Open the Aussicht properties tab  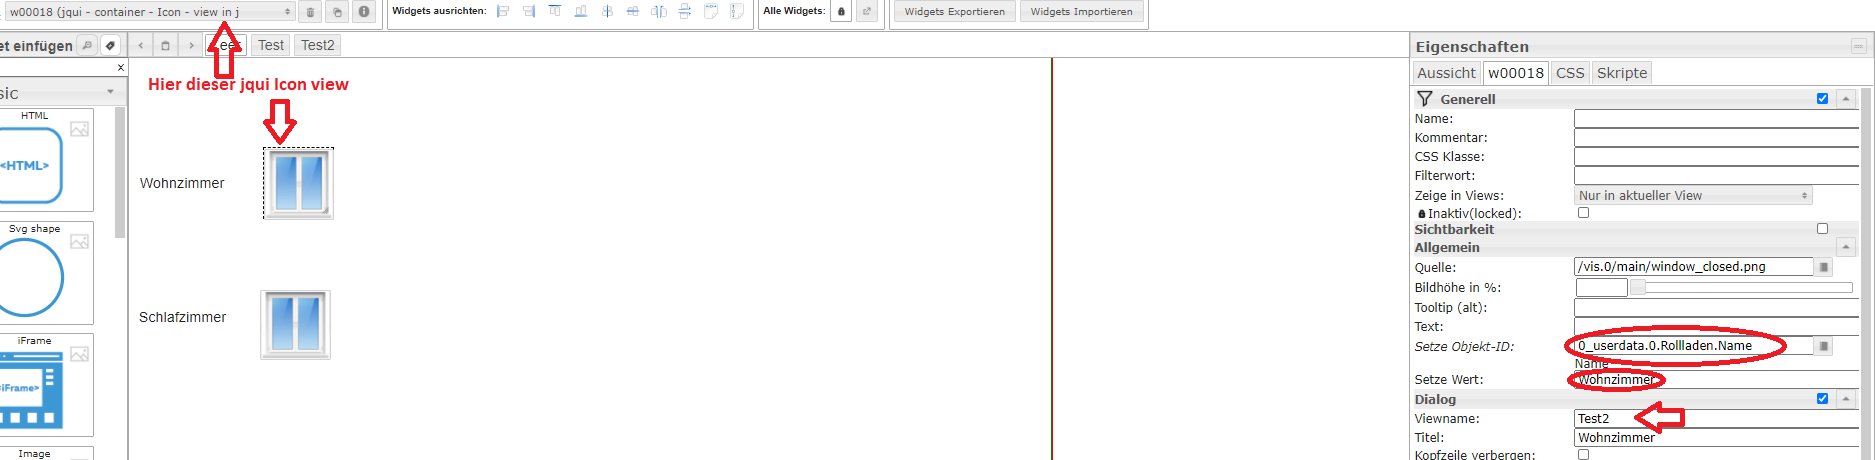[1446, 73]
